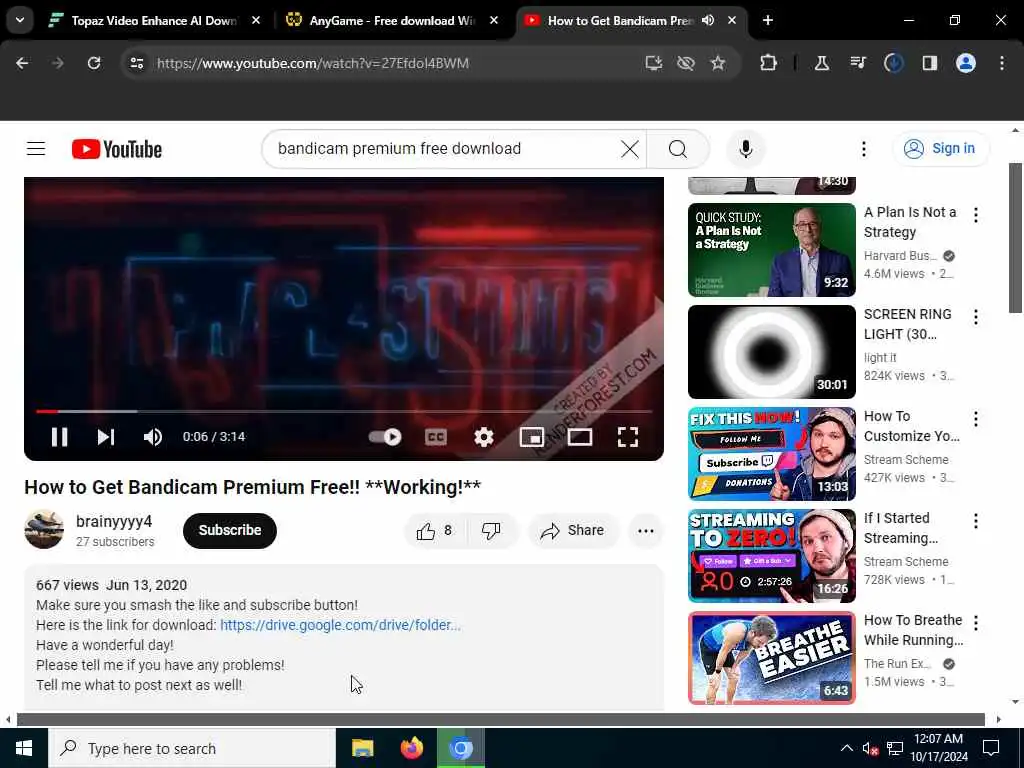Mute the video player volume
The image size is (1024, 768).
152,437
